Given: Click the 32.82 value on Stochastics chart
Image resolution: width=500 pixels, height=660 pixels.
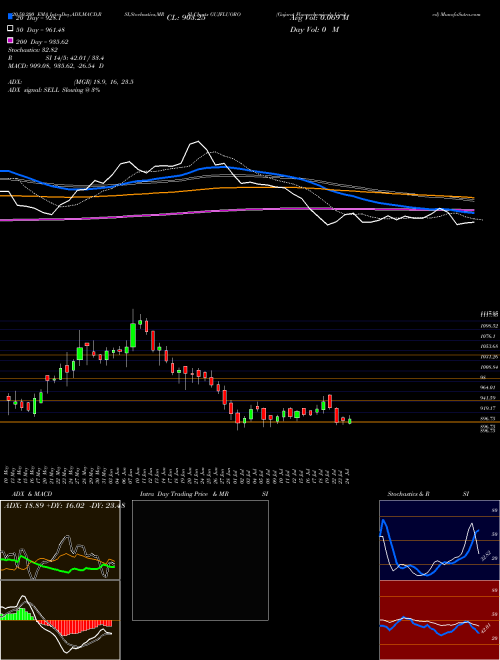Looking at the screenshot, I should [x=485, y=556].
